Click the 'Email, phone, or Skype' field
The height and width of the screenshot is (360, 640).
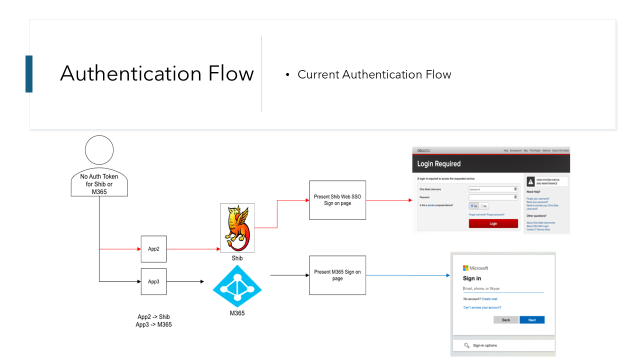point(503,289)
